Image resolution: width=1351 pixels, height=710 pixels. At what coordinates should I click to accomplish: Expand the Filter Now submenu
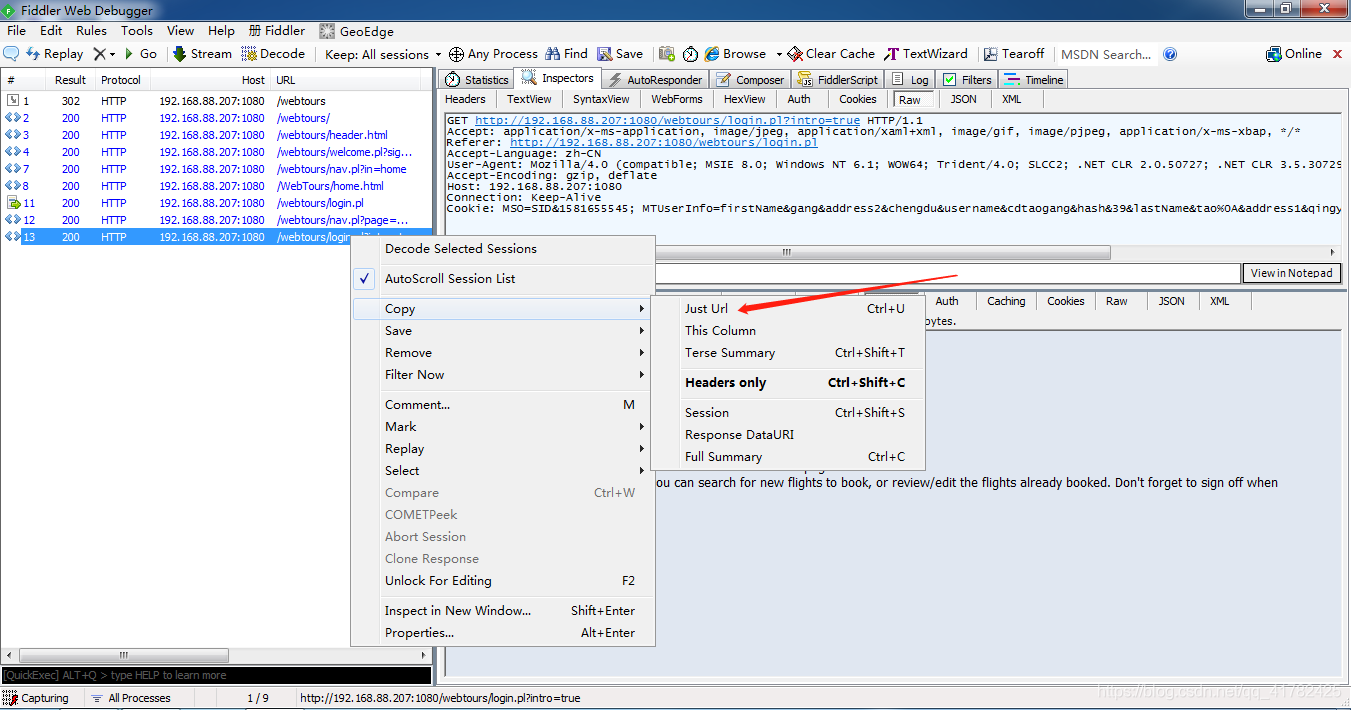point(502,375)
